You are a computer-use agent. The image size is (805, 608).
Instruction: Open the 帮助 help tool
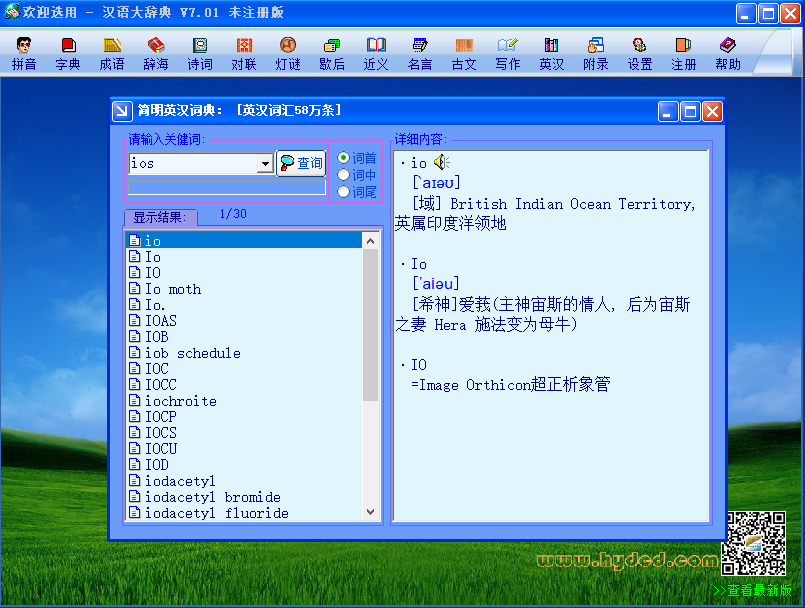click(x=728, y=53)
